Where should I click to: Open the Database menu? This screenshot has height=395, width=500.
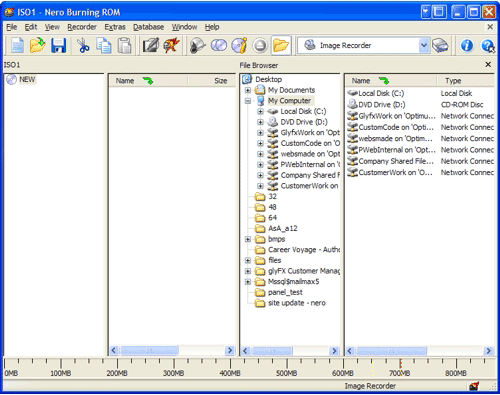pyautogui.click(x=148, y=27)
